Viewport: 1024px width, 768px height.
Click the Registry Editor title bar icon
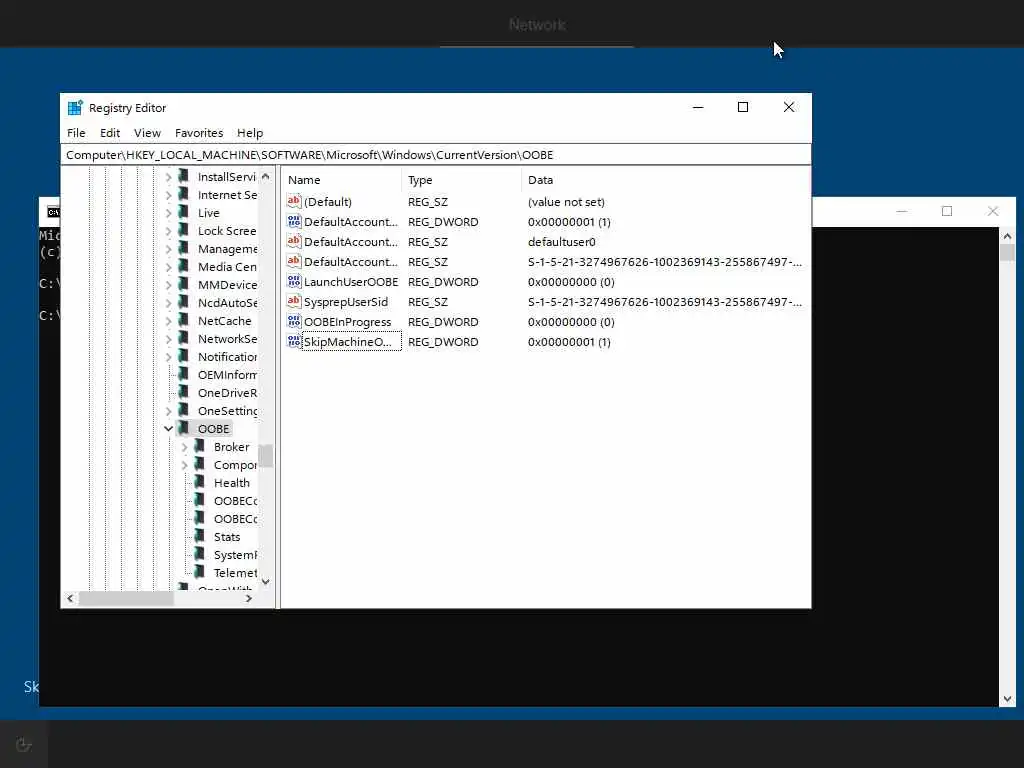coord(75,108)
